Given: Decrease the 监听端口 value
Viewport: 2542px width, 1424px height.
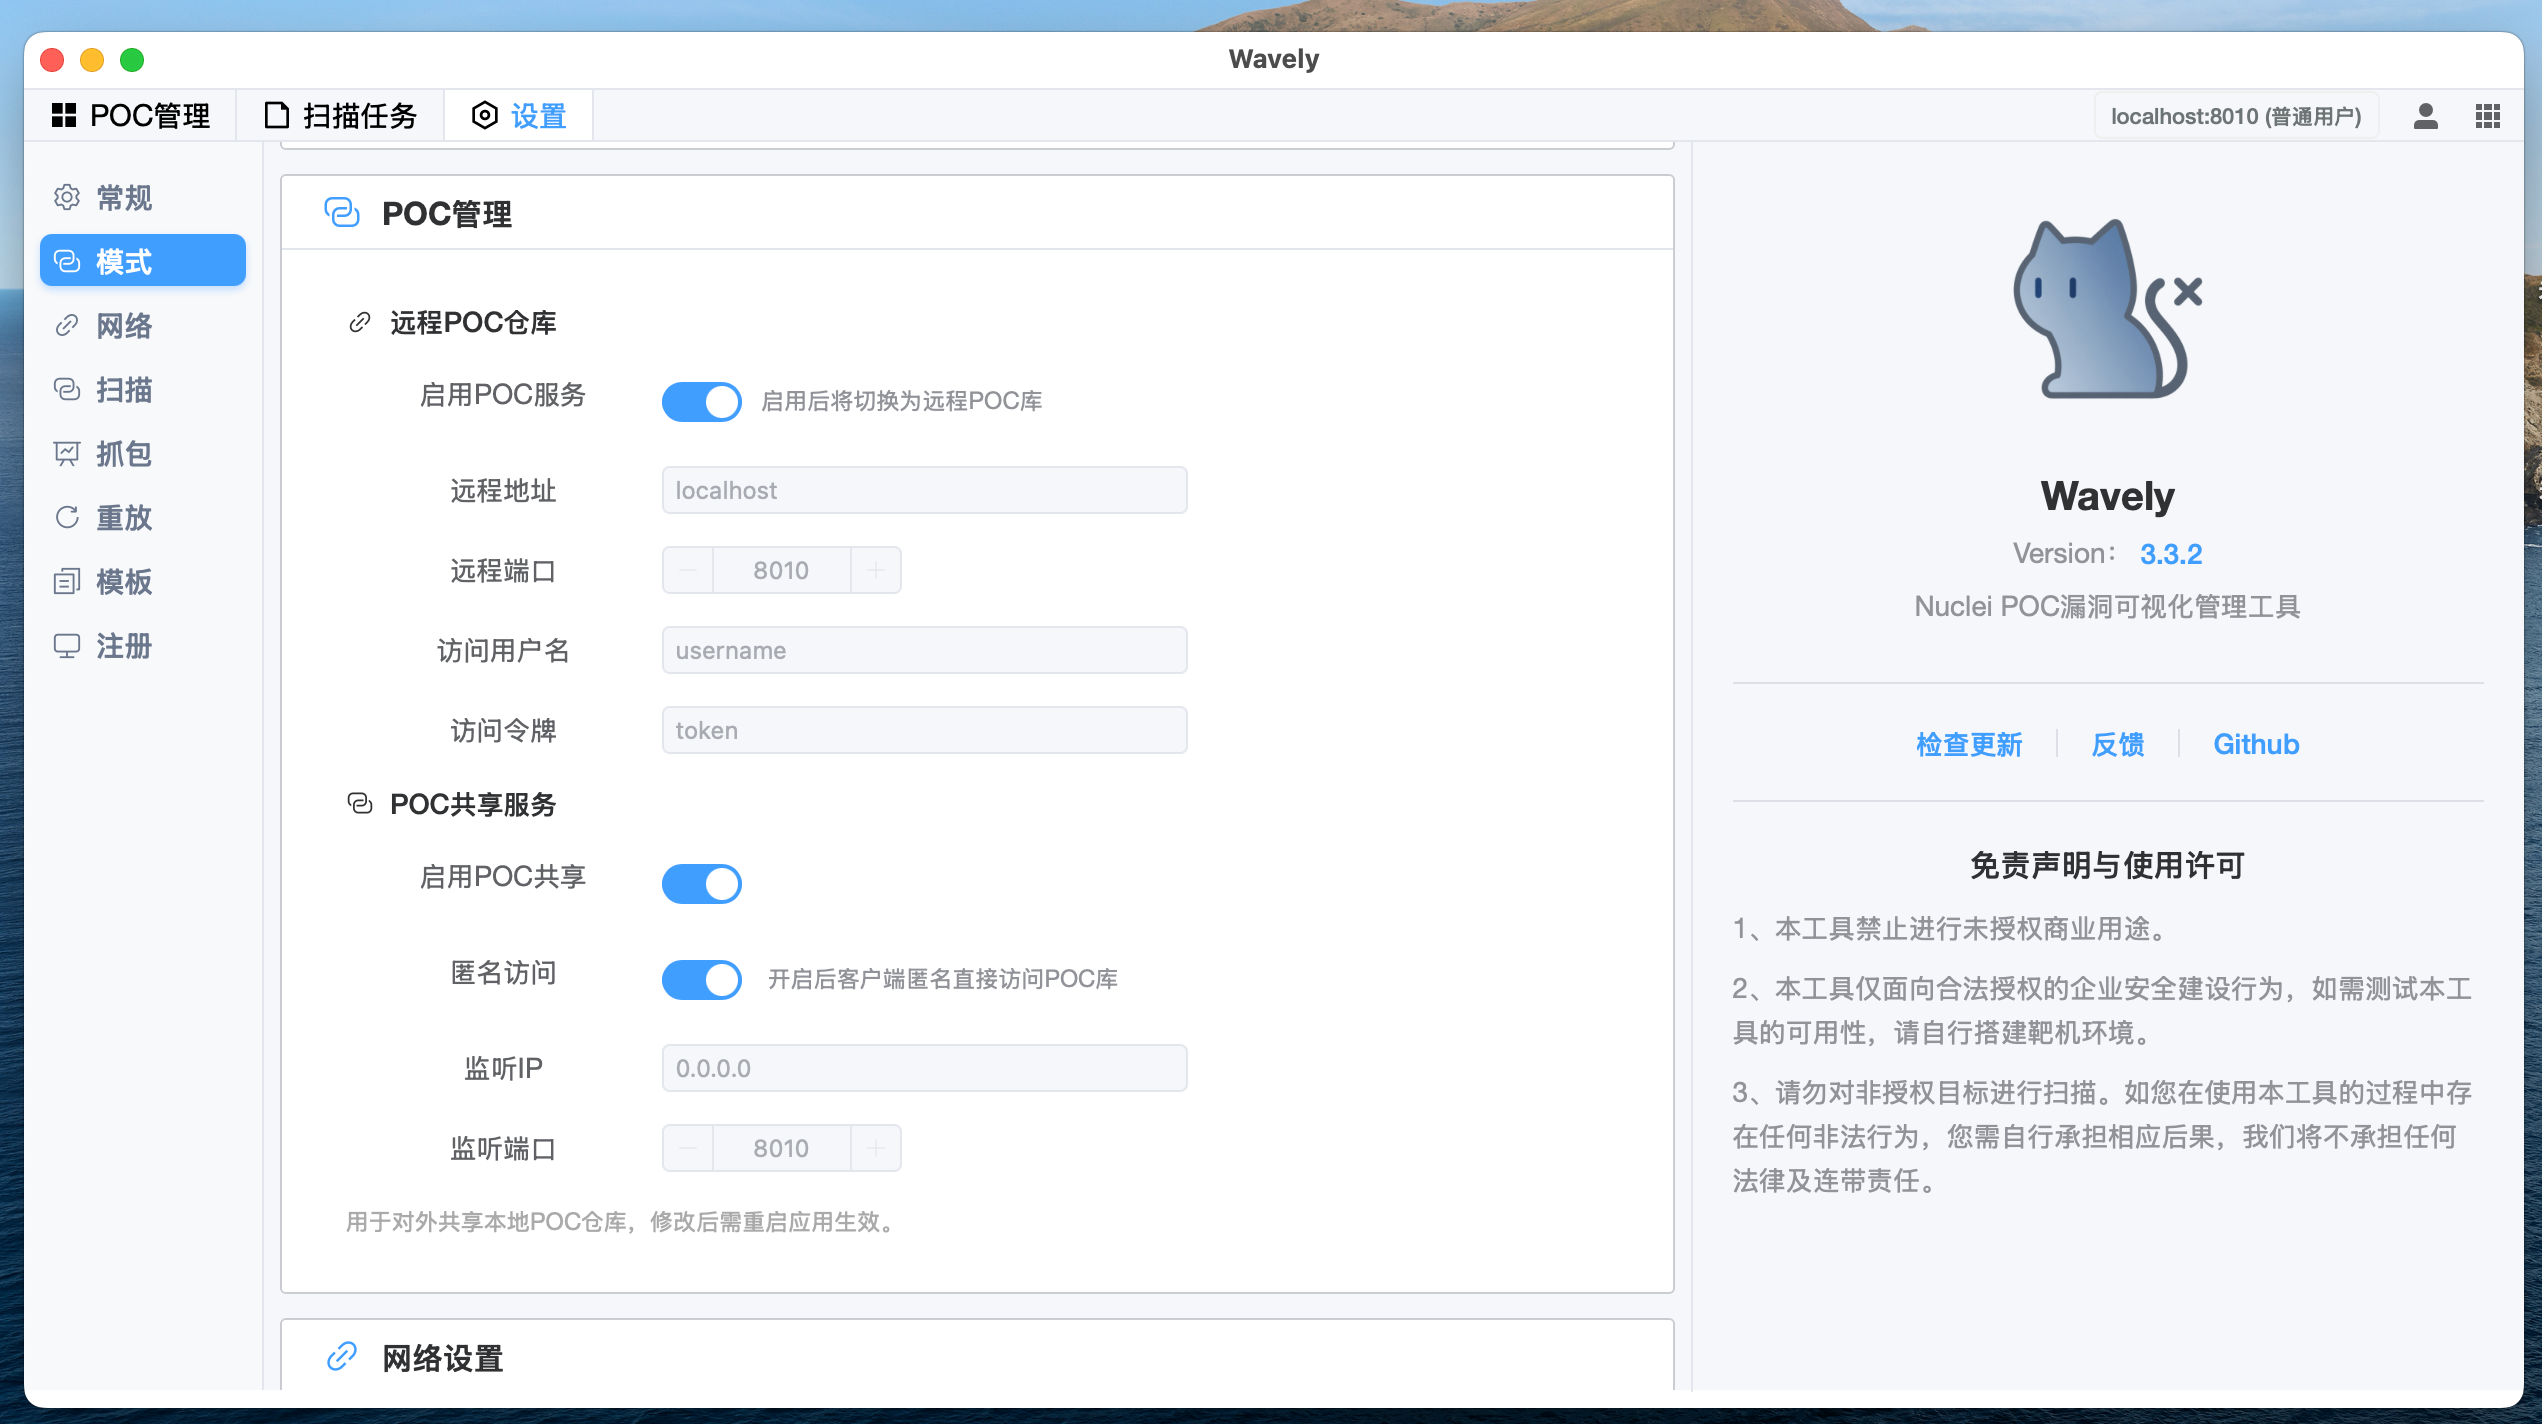Looking at the screenshot, I should (688, 1148).
